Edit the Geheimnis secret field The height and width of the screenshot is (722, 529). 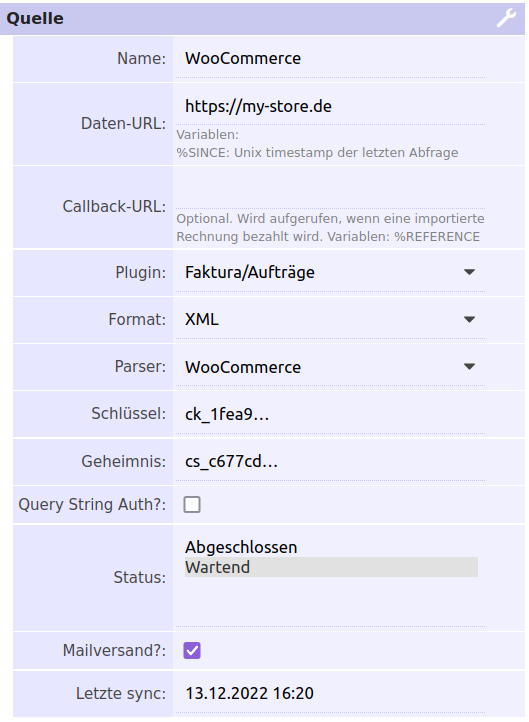331,462
